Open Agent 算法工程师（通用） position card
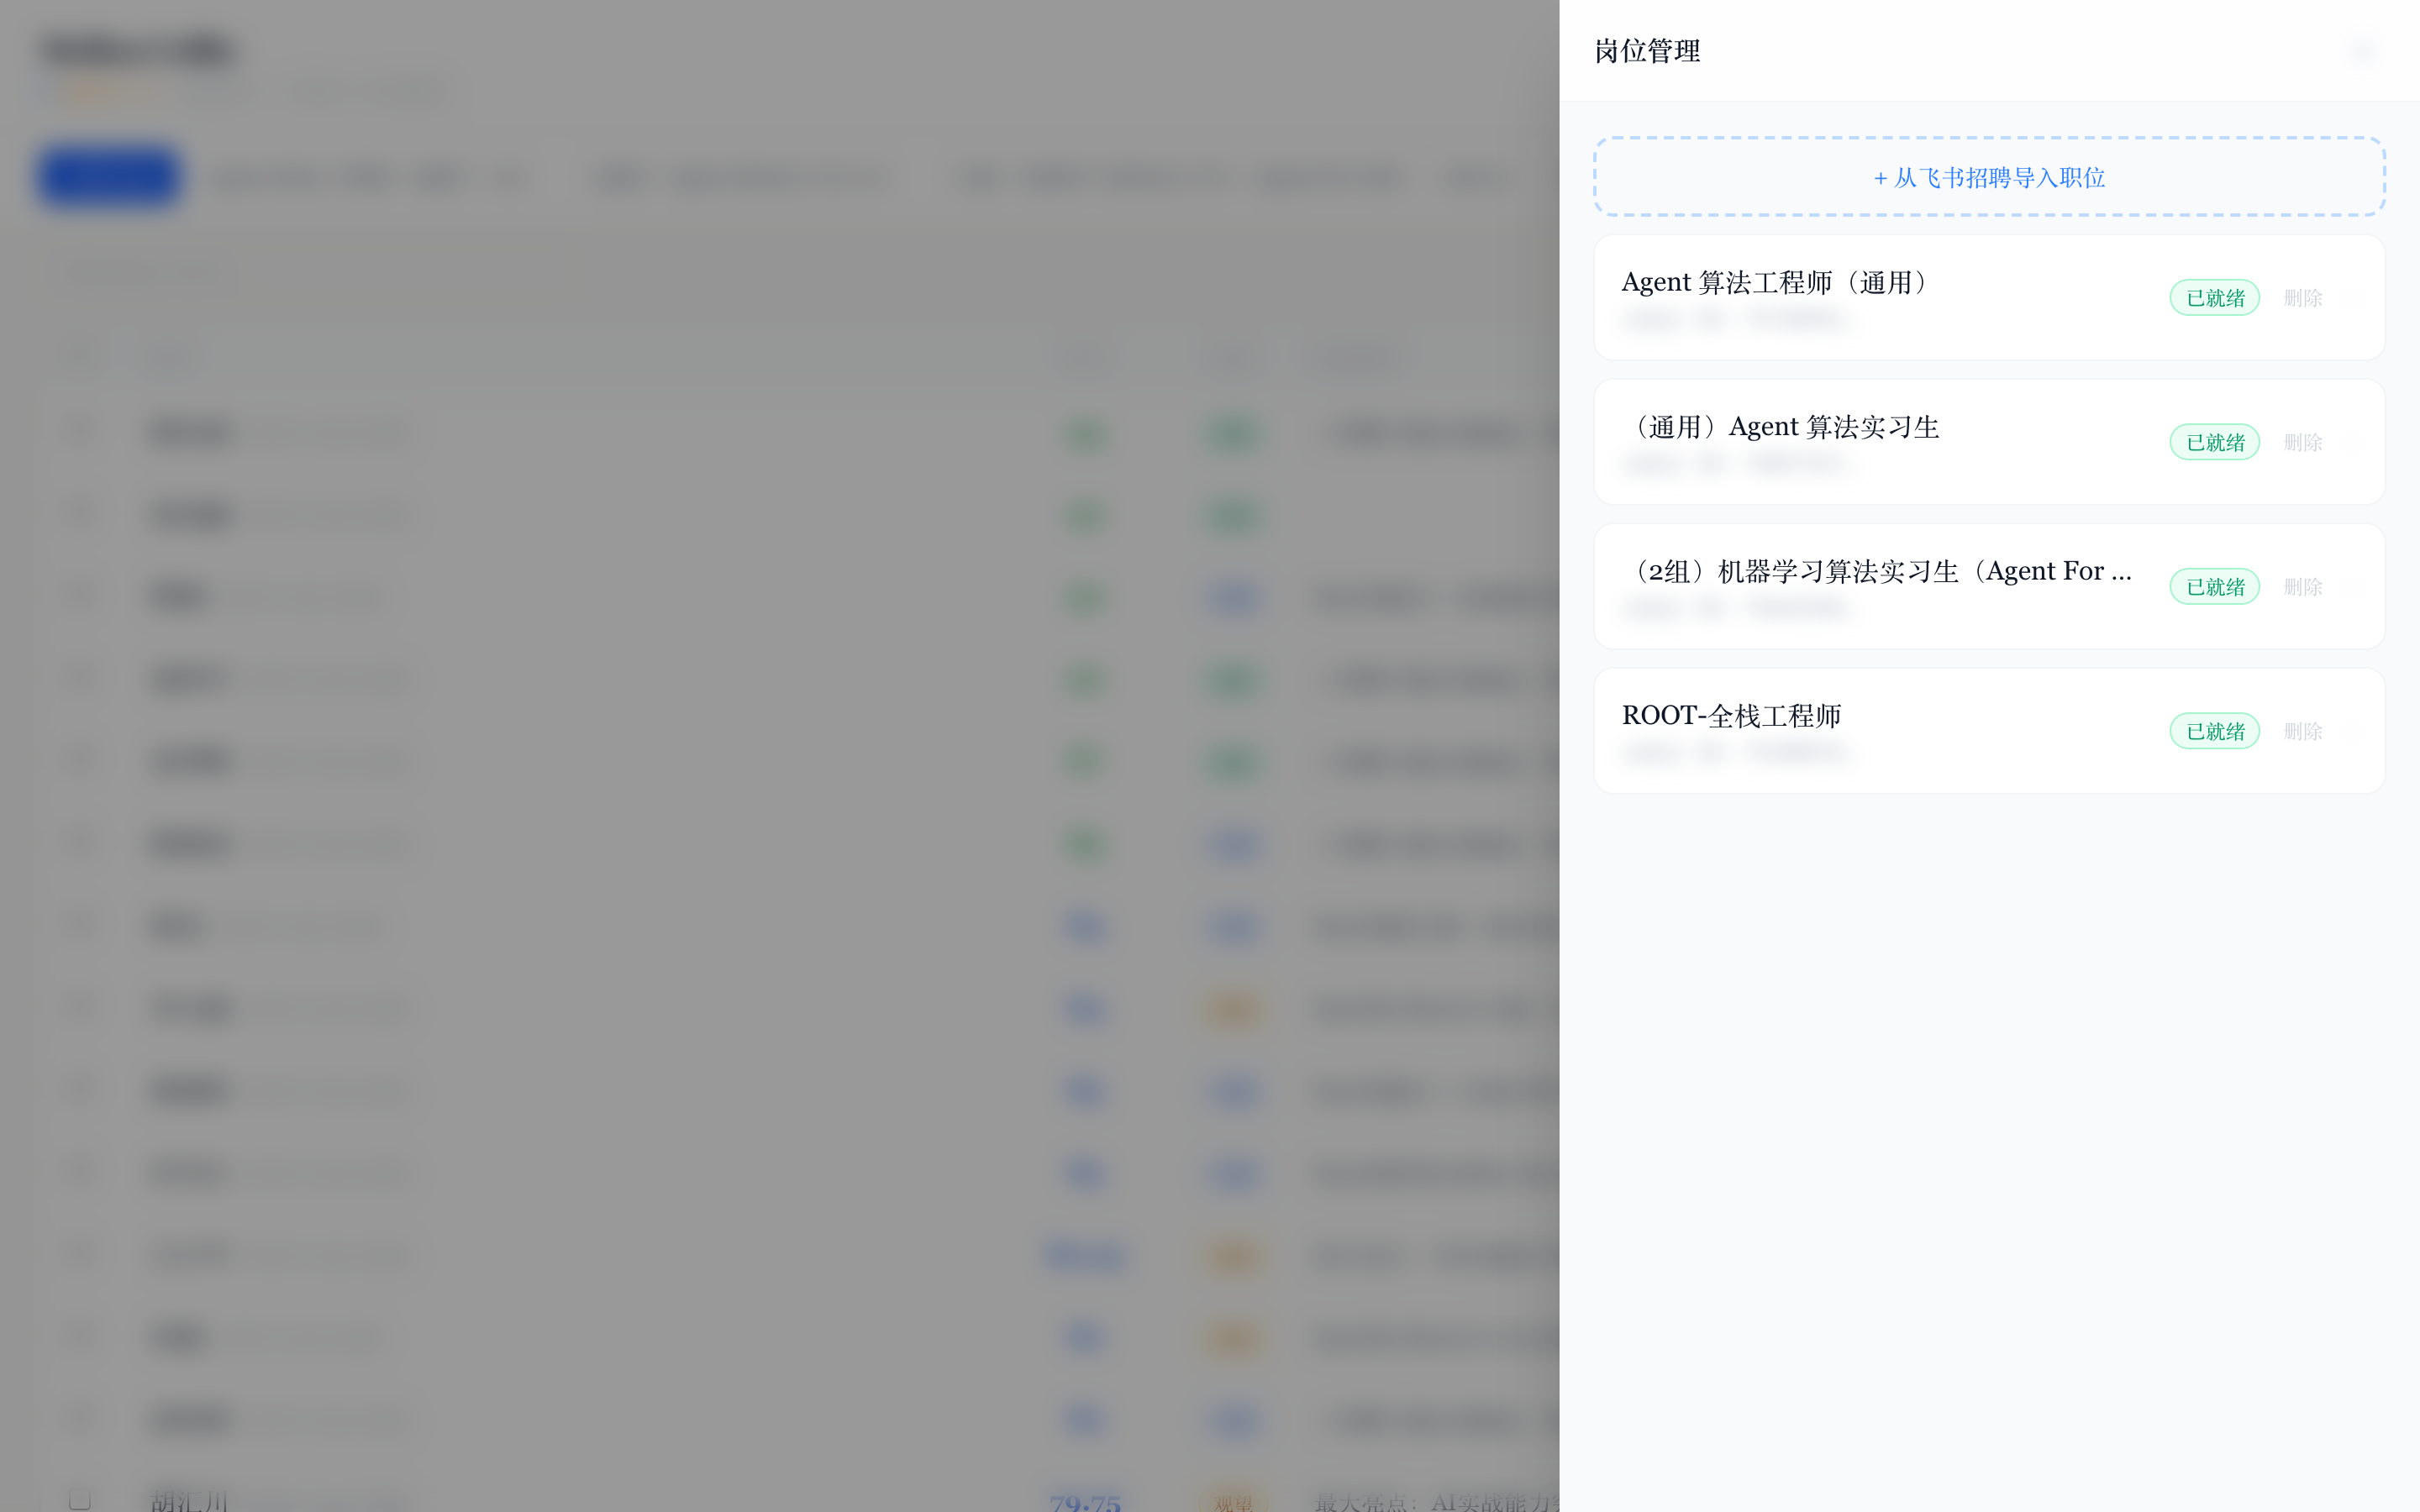The image size is (2420, 1512). click(x=1774, y=283)
